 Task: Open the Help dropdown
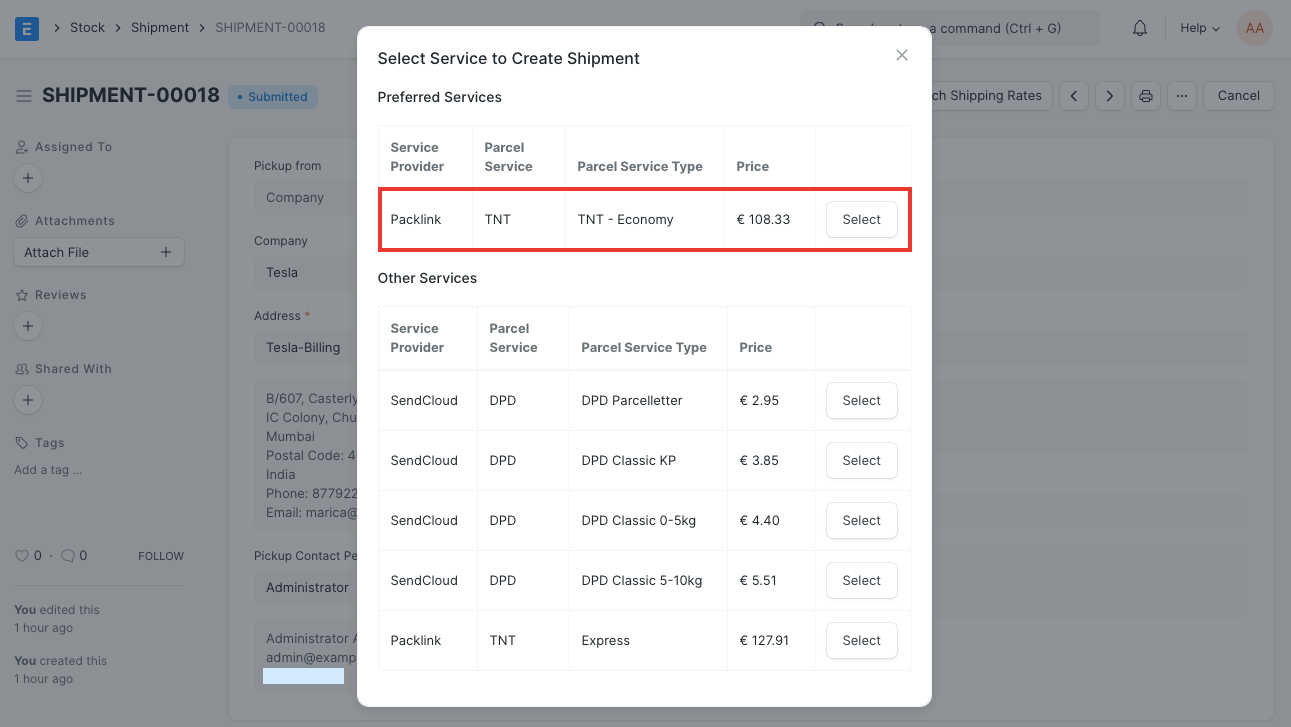click(x=1199, y=28)
